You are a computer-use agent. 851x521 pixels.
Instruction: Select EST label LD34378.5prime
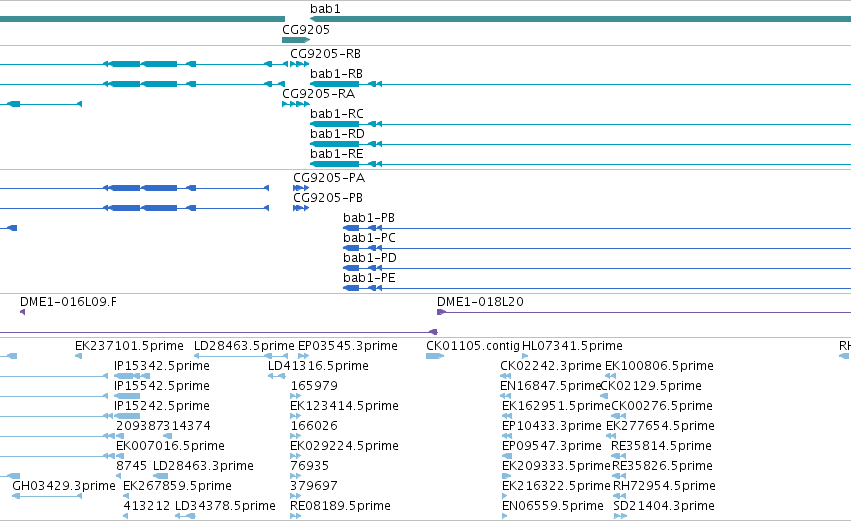pyautogui.click(x=225, y=507)
